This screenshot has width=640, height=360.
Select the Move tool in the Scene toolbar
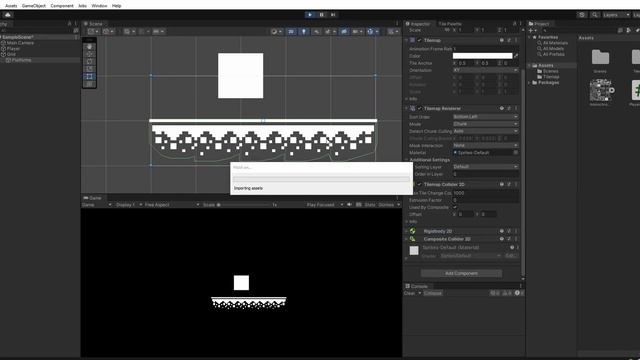click(89, 54)
